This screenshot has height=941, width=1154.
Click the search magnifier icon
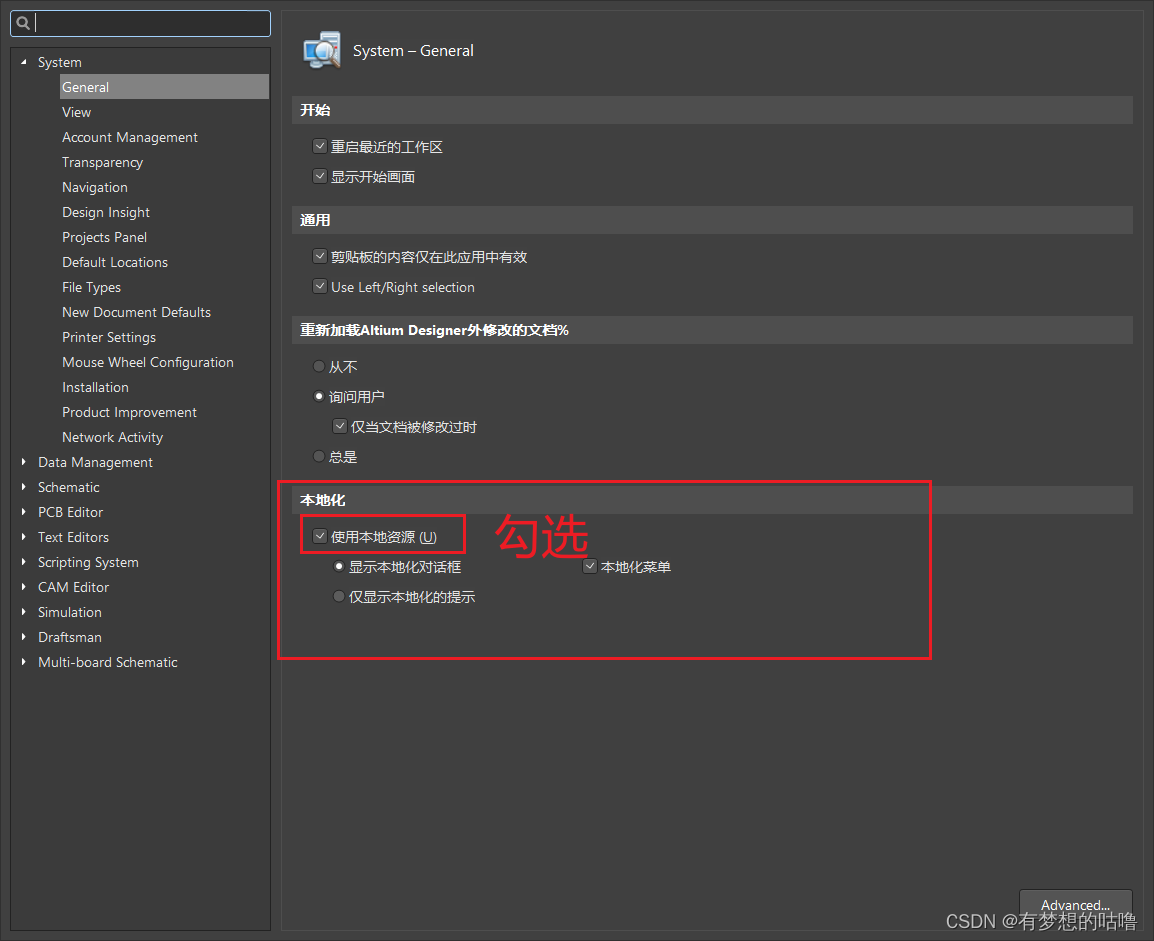pyautogui.click(x=23, y=23)
